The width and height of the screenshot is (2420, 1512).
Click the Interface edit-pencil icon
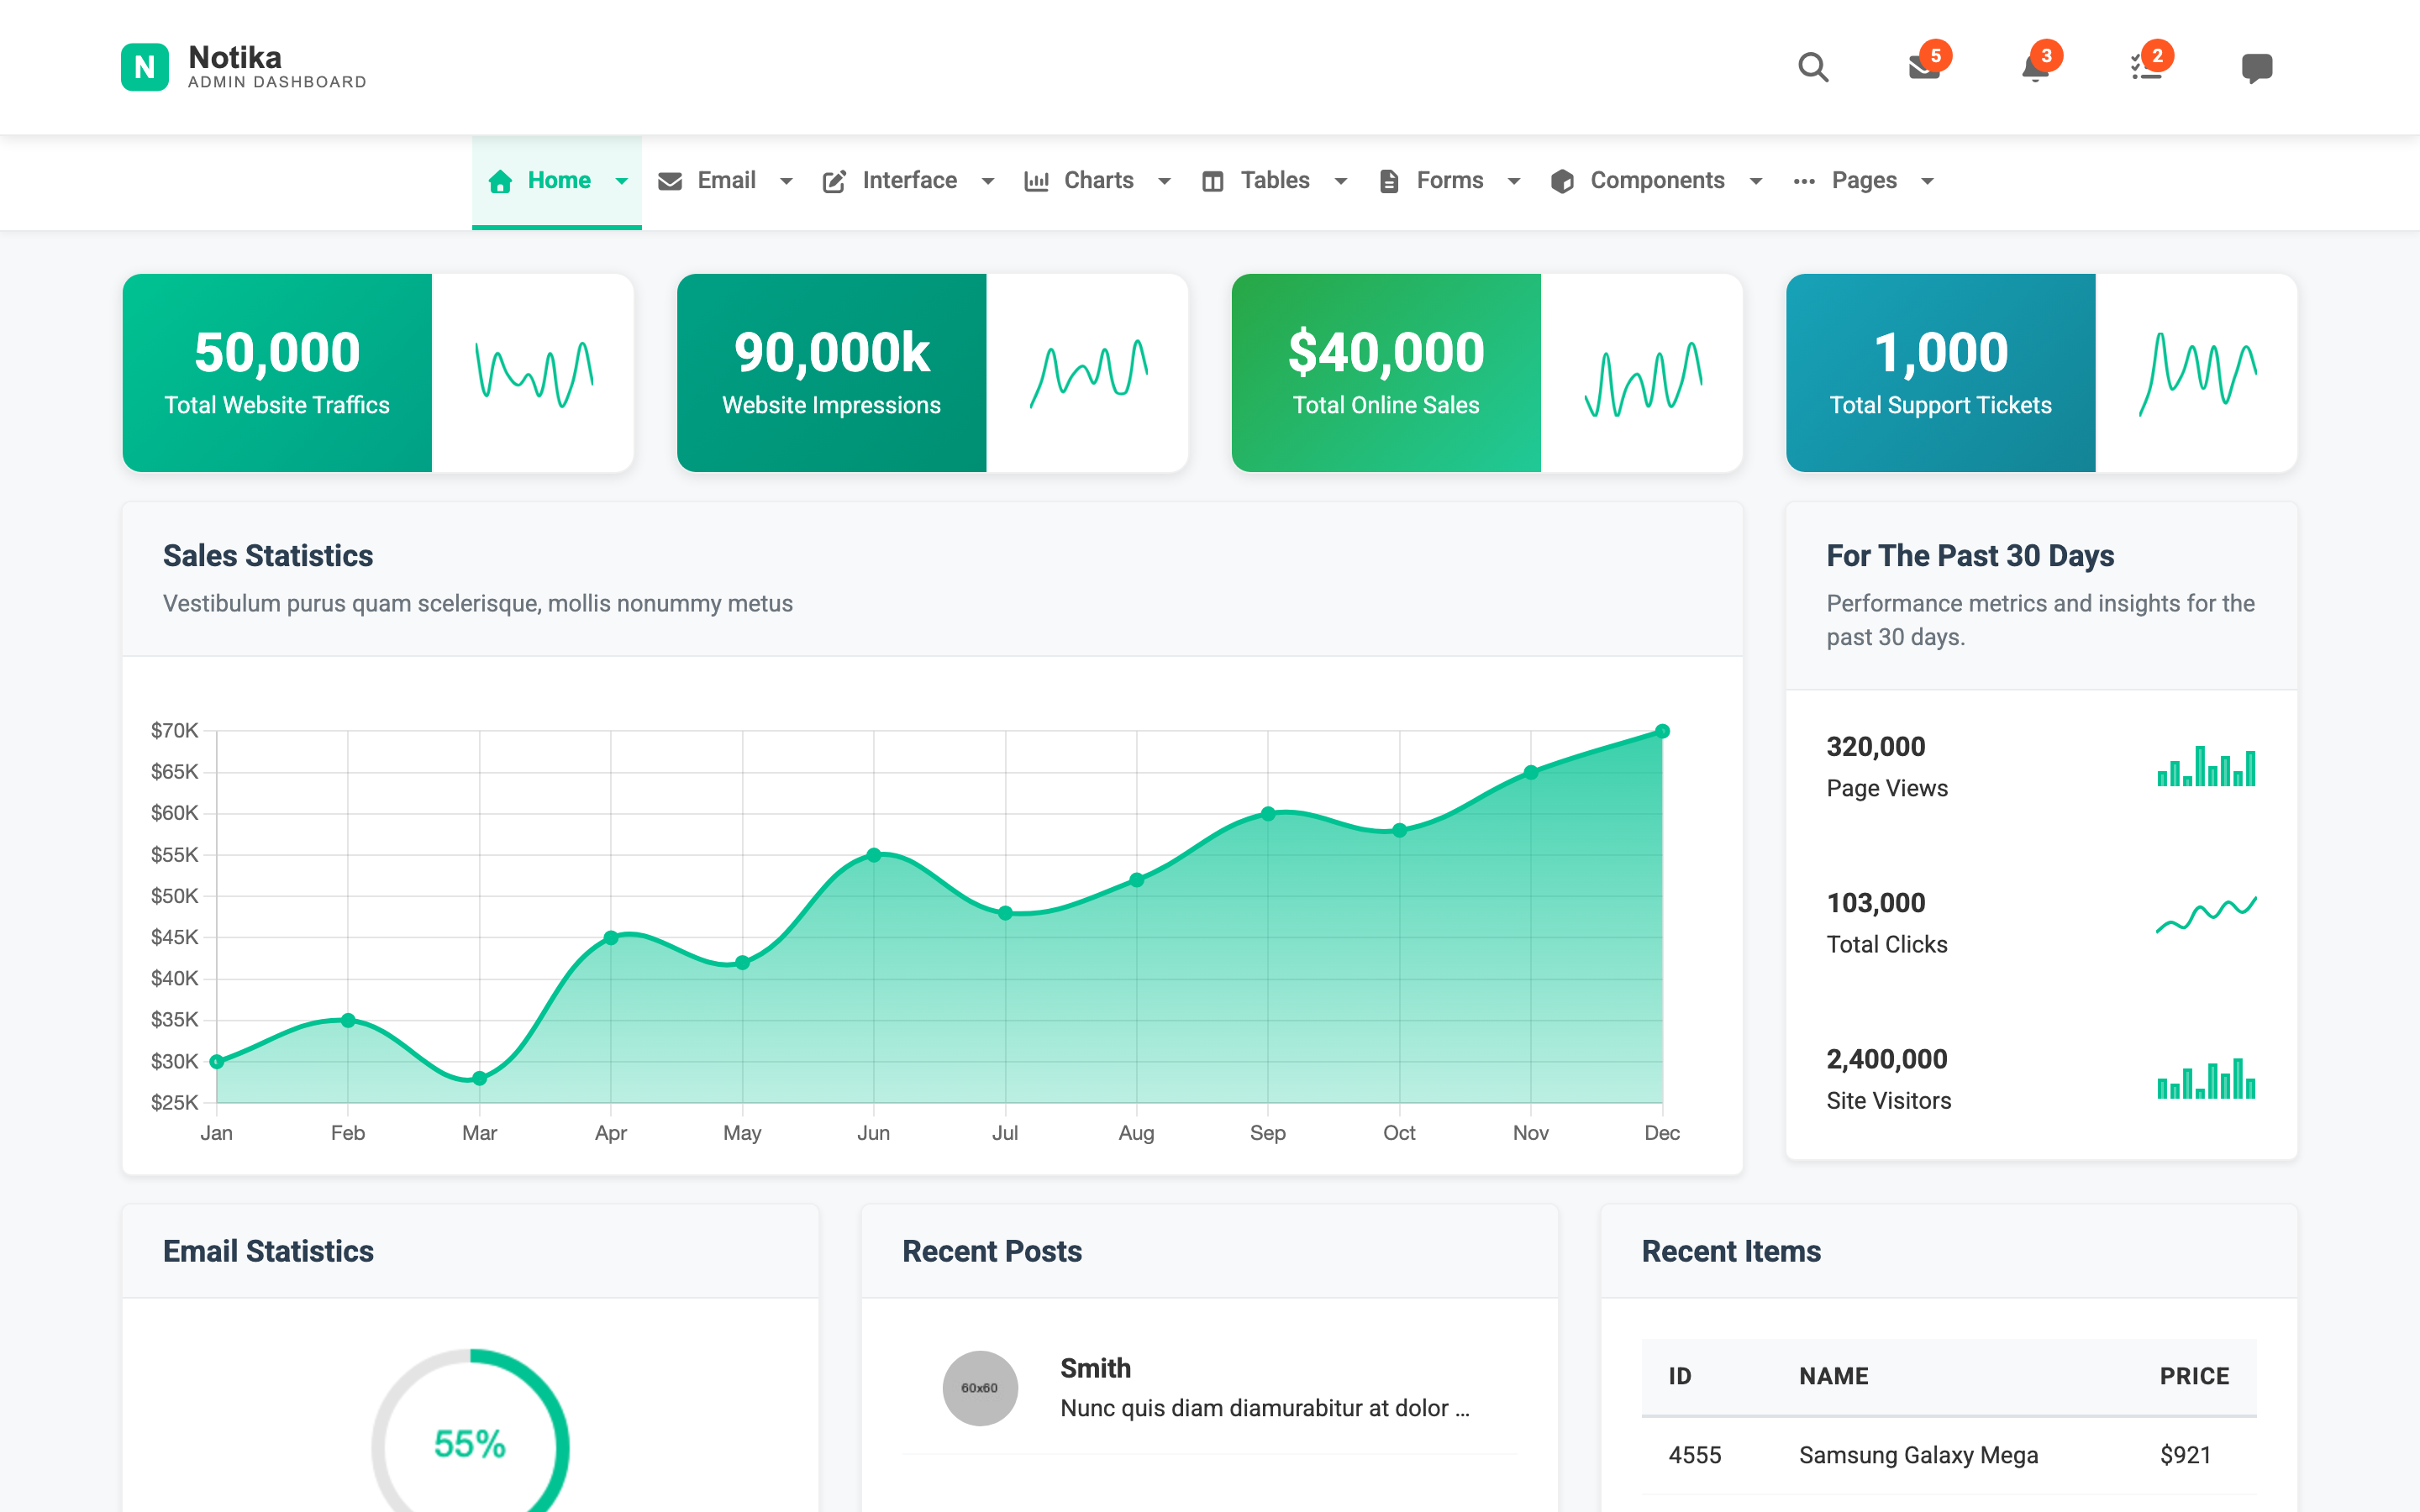click(x=834, y=181)
